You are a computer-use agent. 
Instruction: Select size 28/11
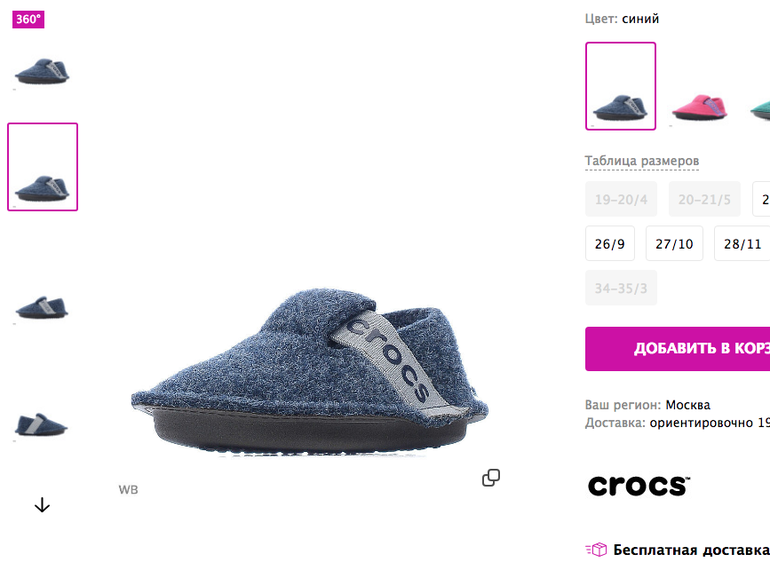click(x=742, y=244)
